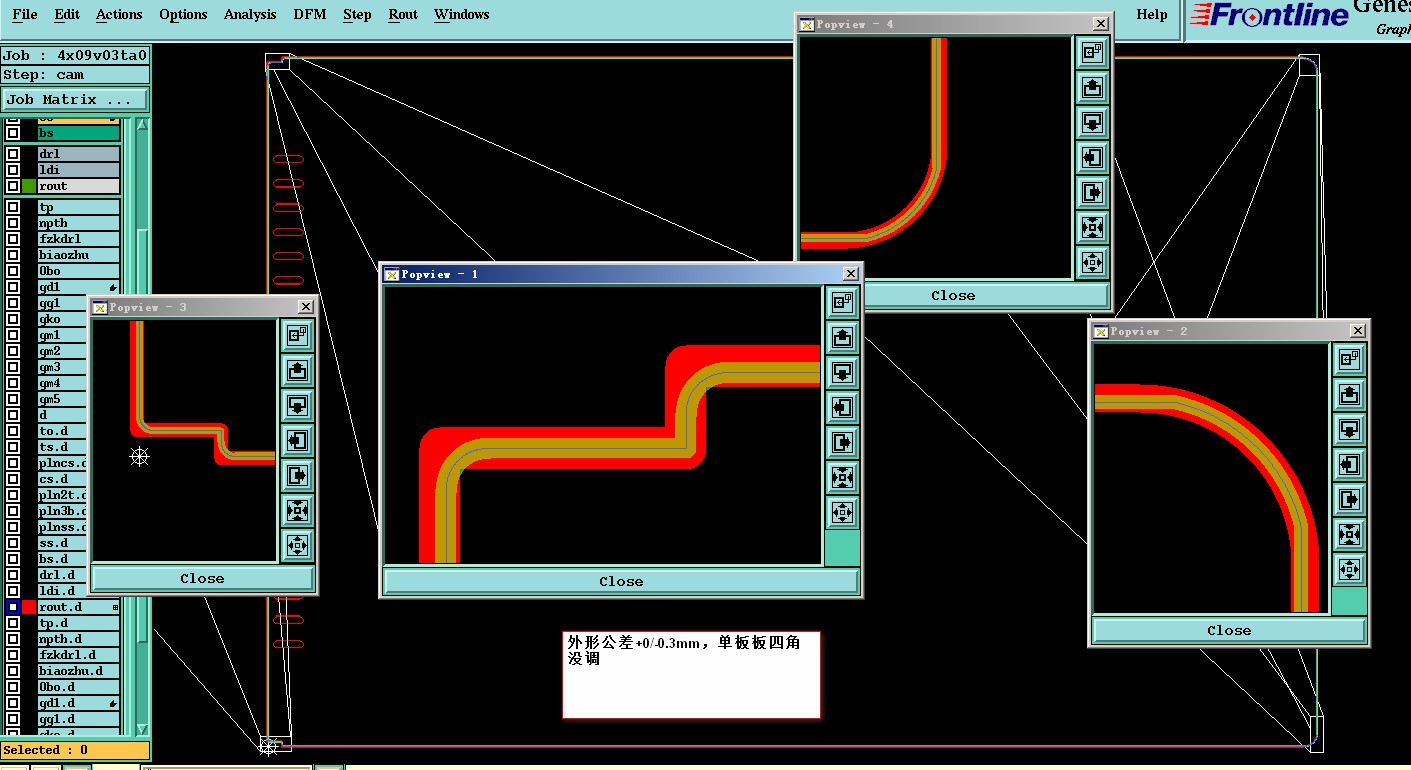Pan left in Popview 3
The height and width of the screenshot is (770, 1411).
[x=297, y=441]
